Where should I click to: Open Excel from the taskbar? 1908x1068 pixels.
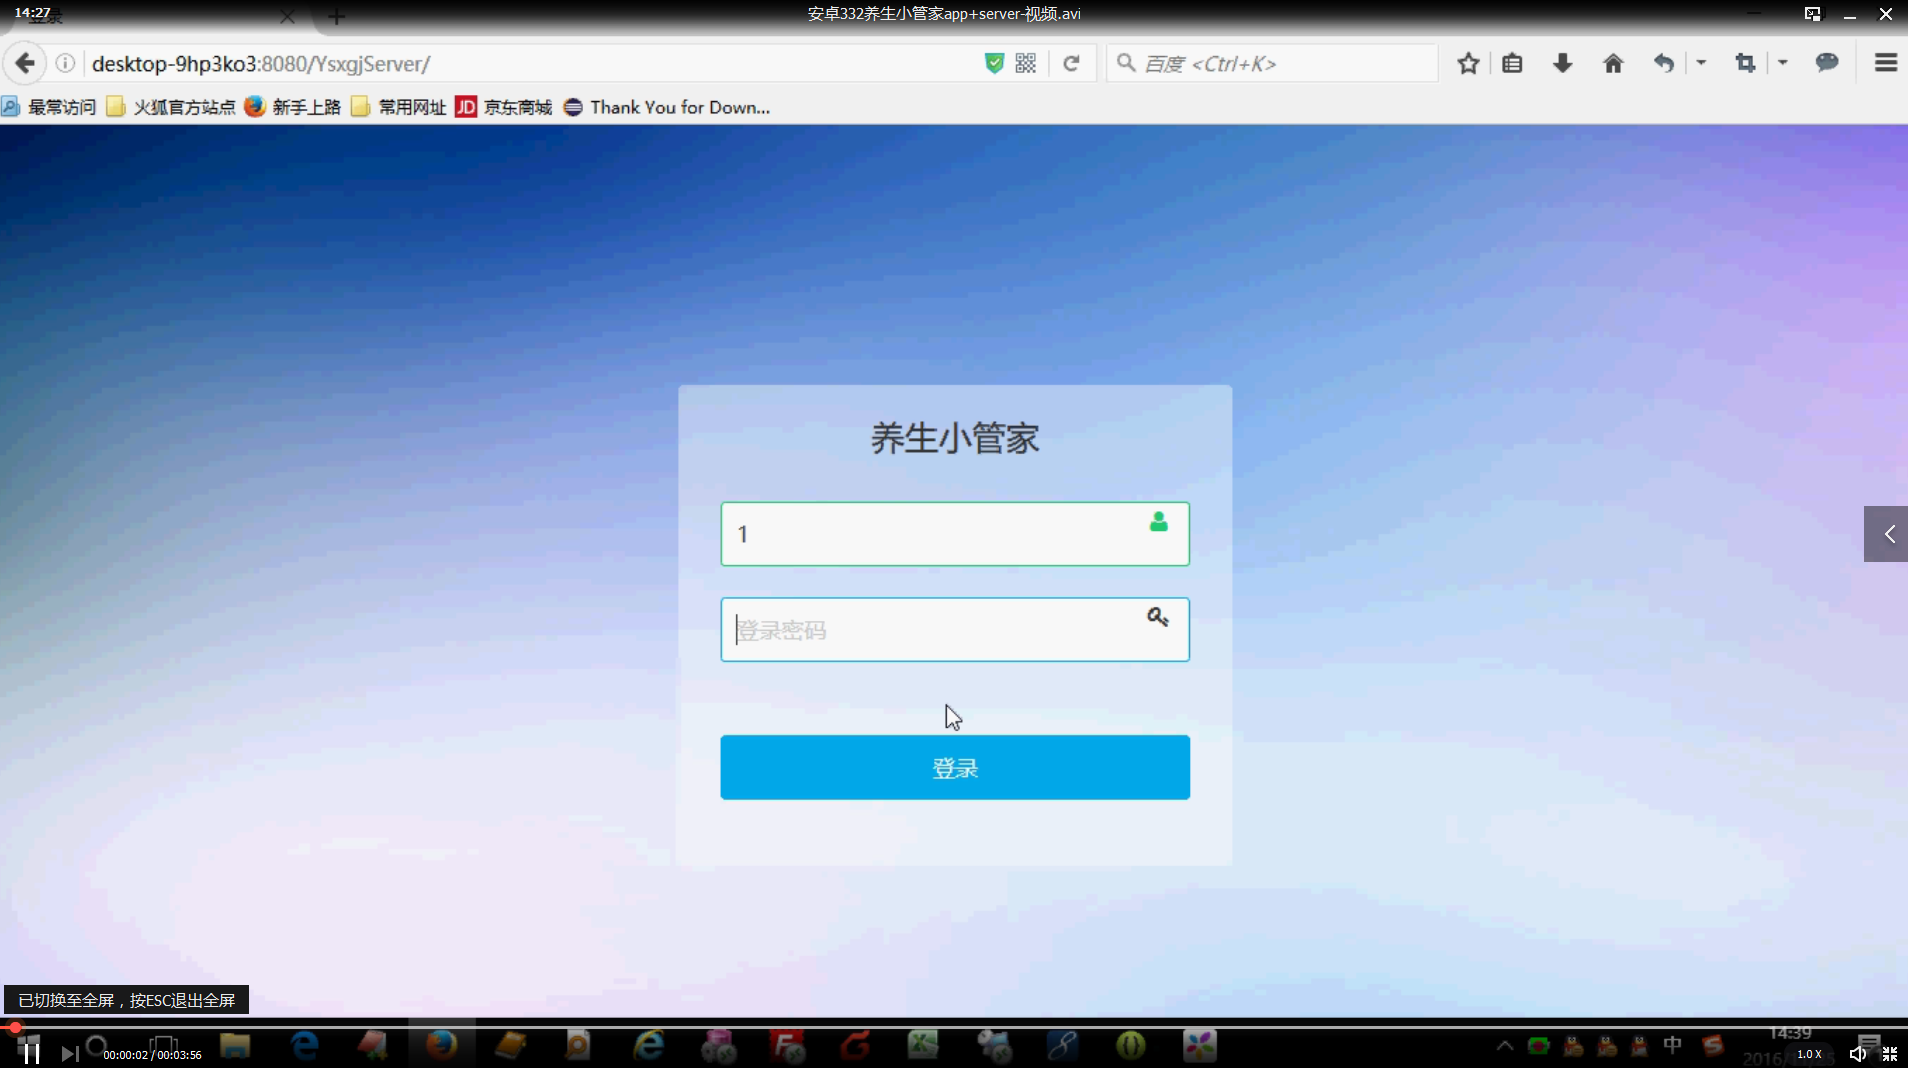tap(923, 1047)
